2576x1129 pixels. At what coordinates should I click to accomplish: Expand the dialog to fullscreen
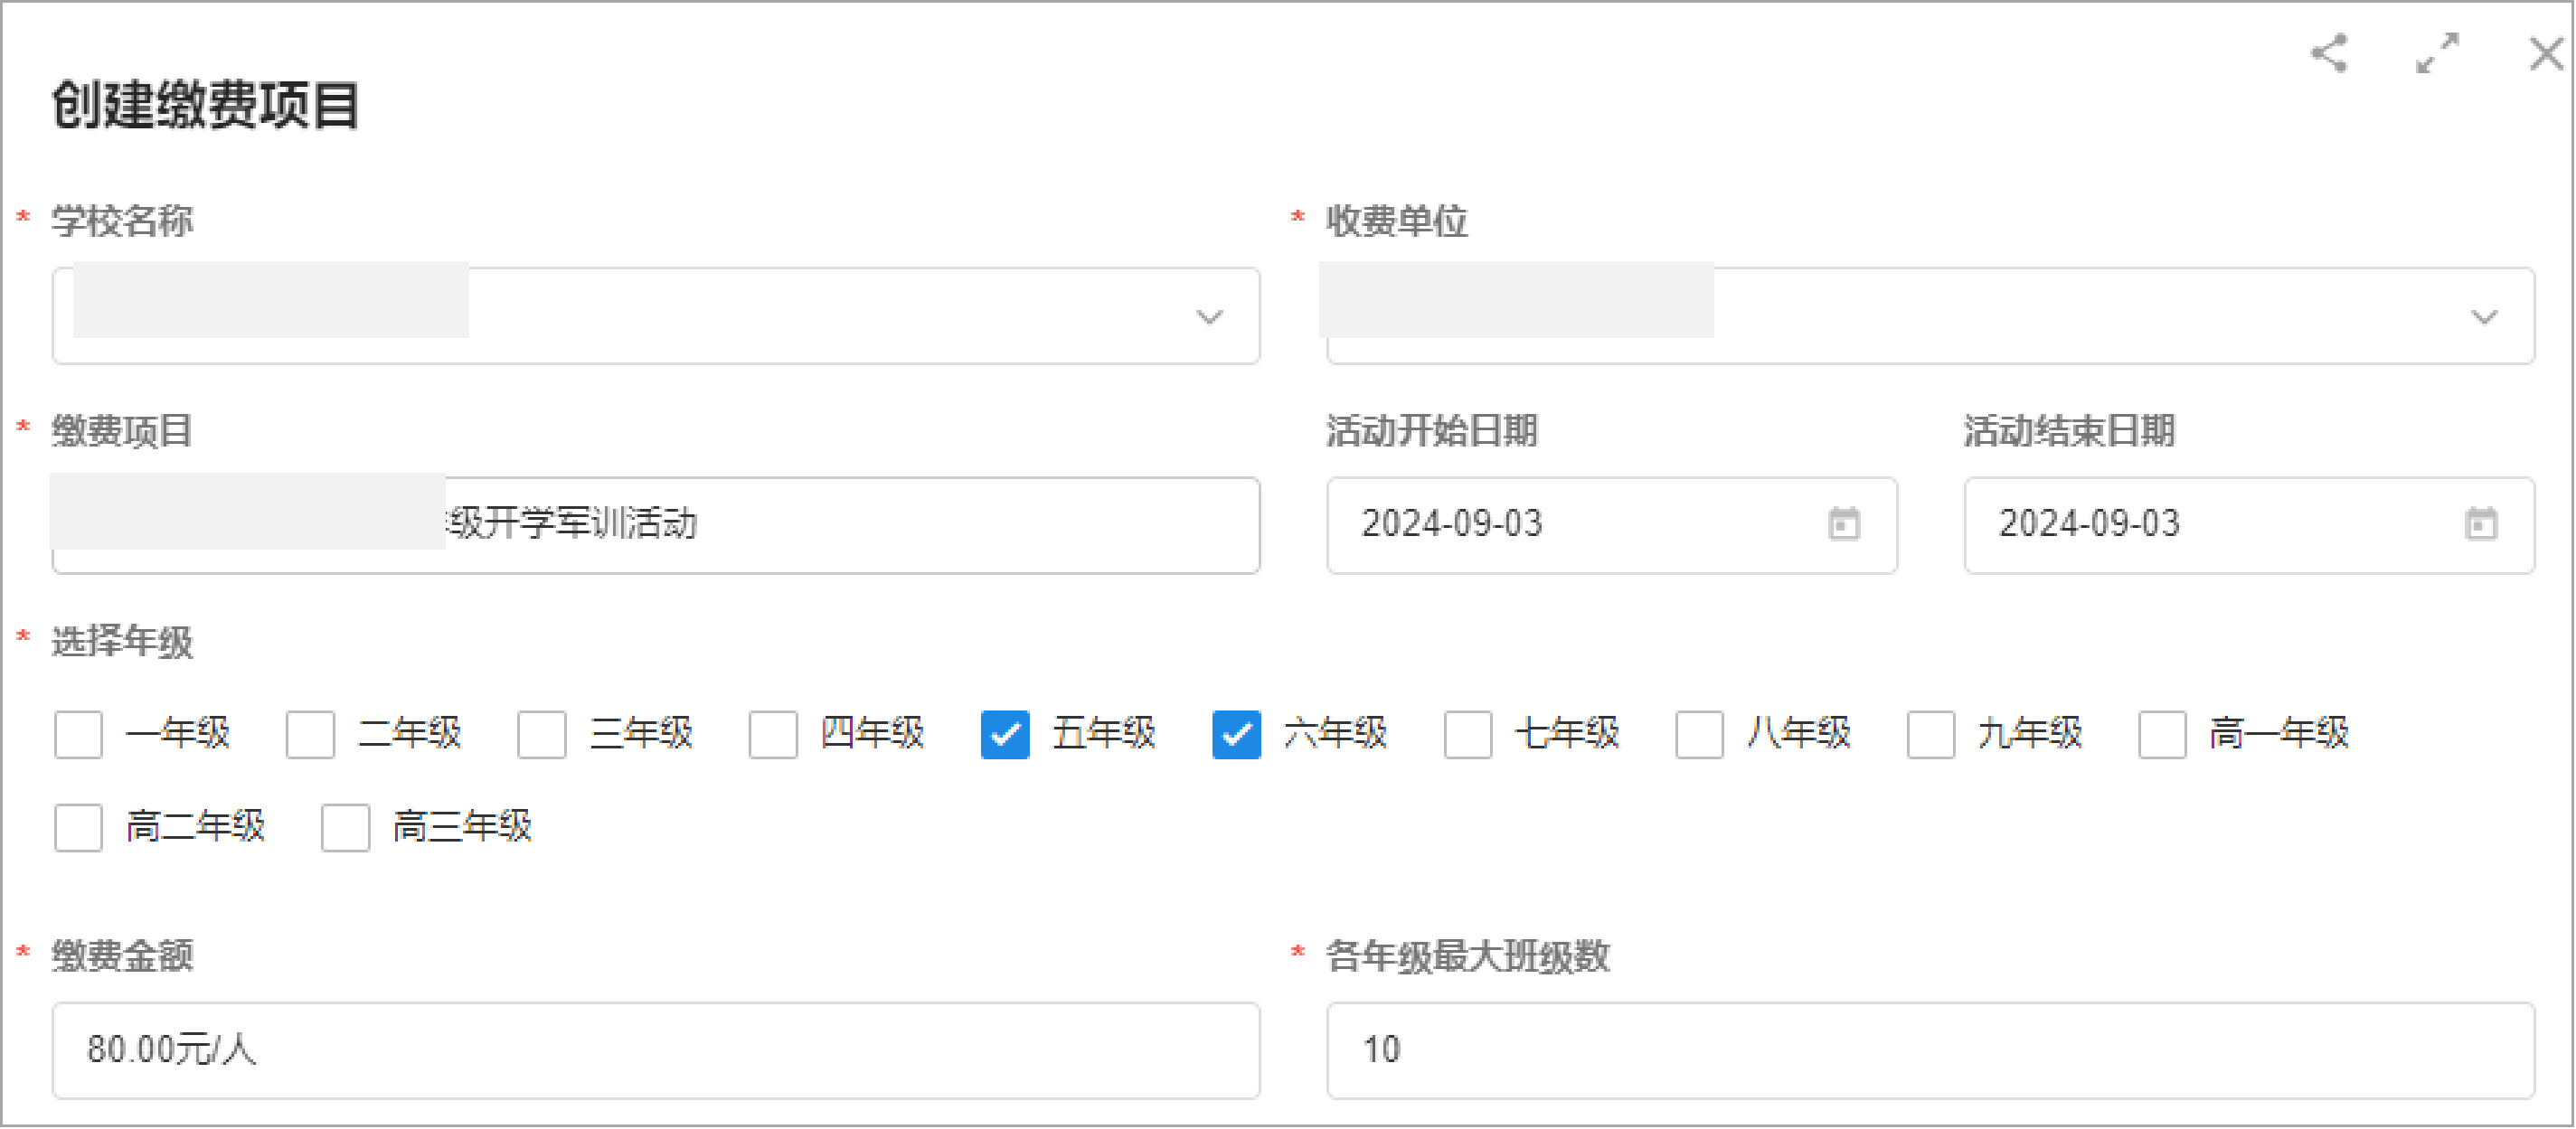2436,54
